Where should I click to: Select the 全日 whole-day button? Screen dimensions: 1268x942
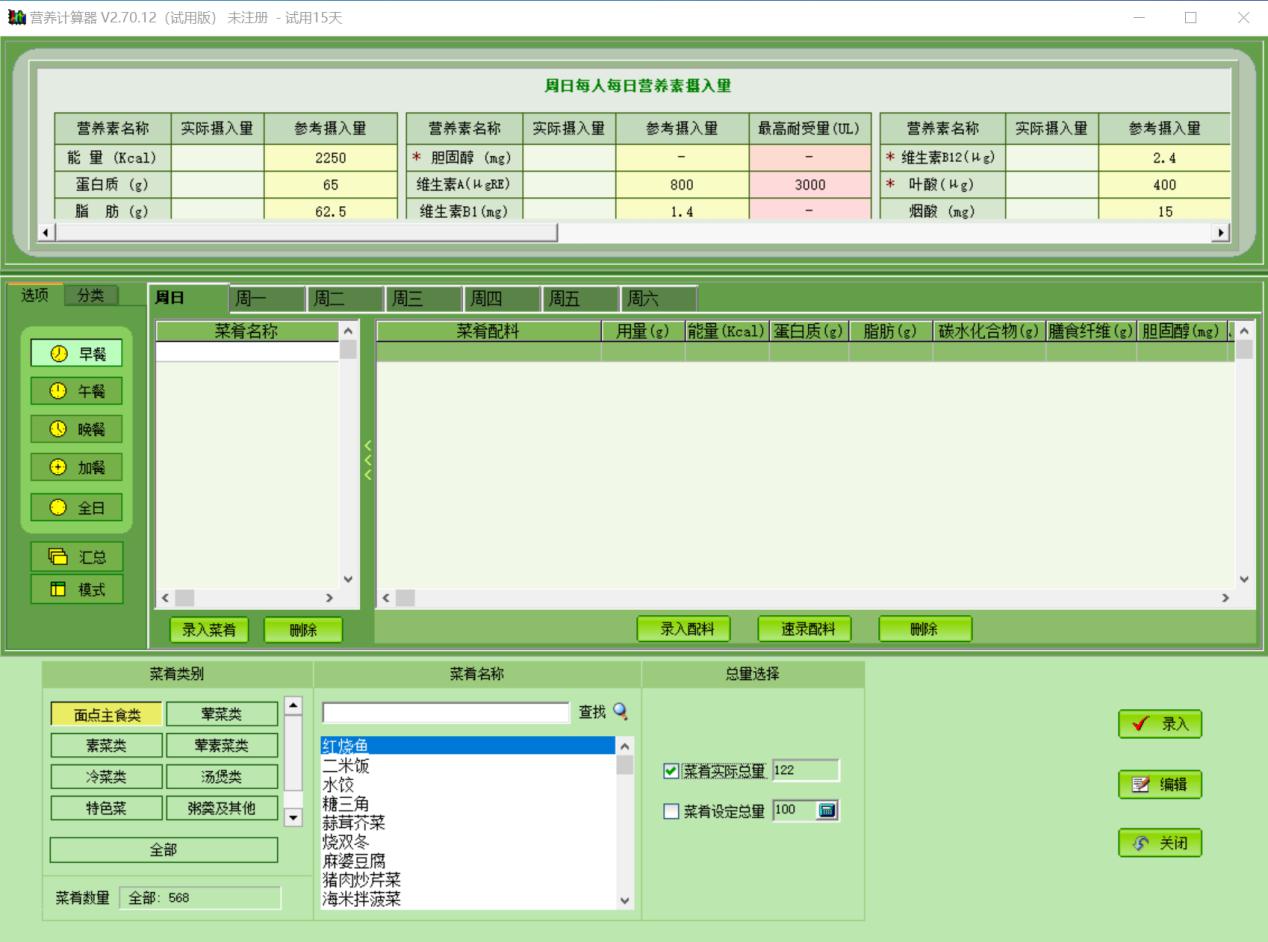(x=76, y=507)
